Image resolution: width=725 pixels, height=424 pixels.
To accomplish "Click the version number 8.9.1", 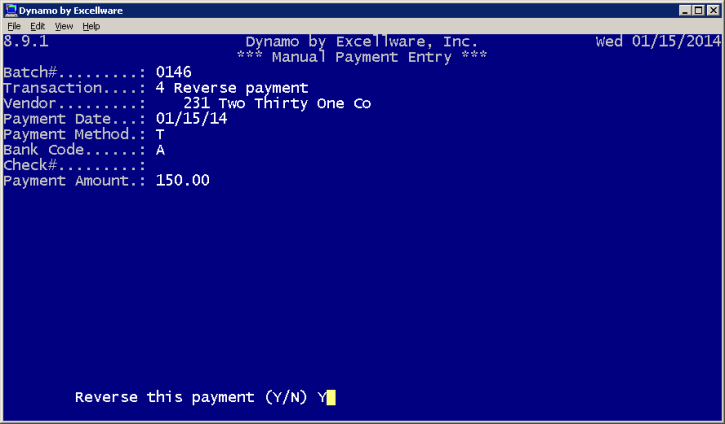I will 26,42.
